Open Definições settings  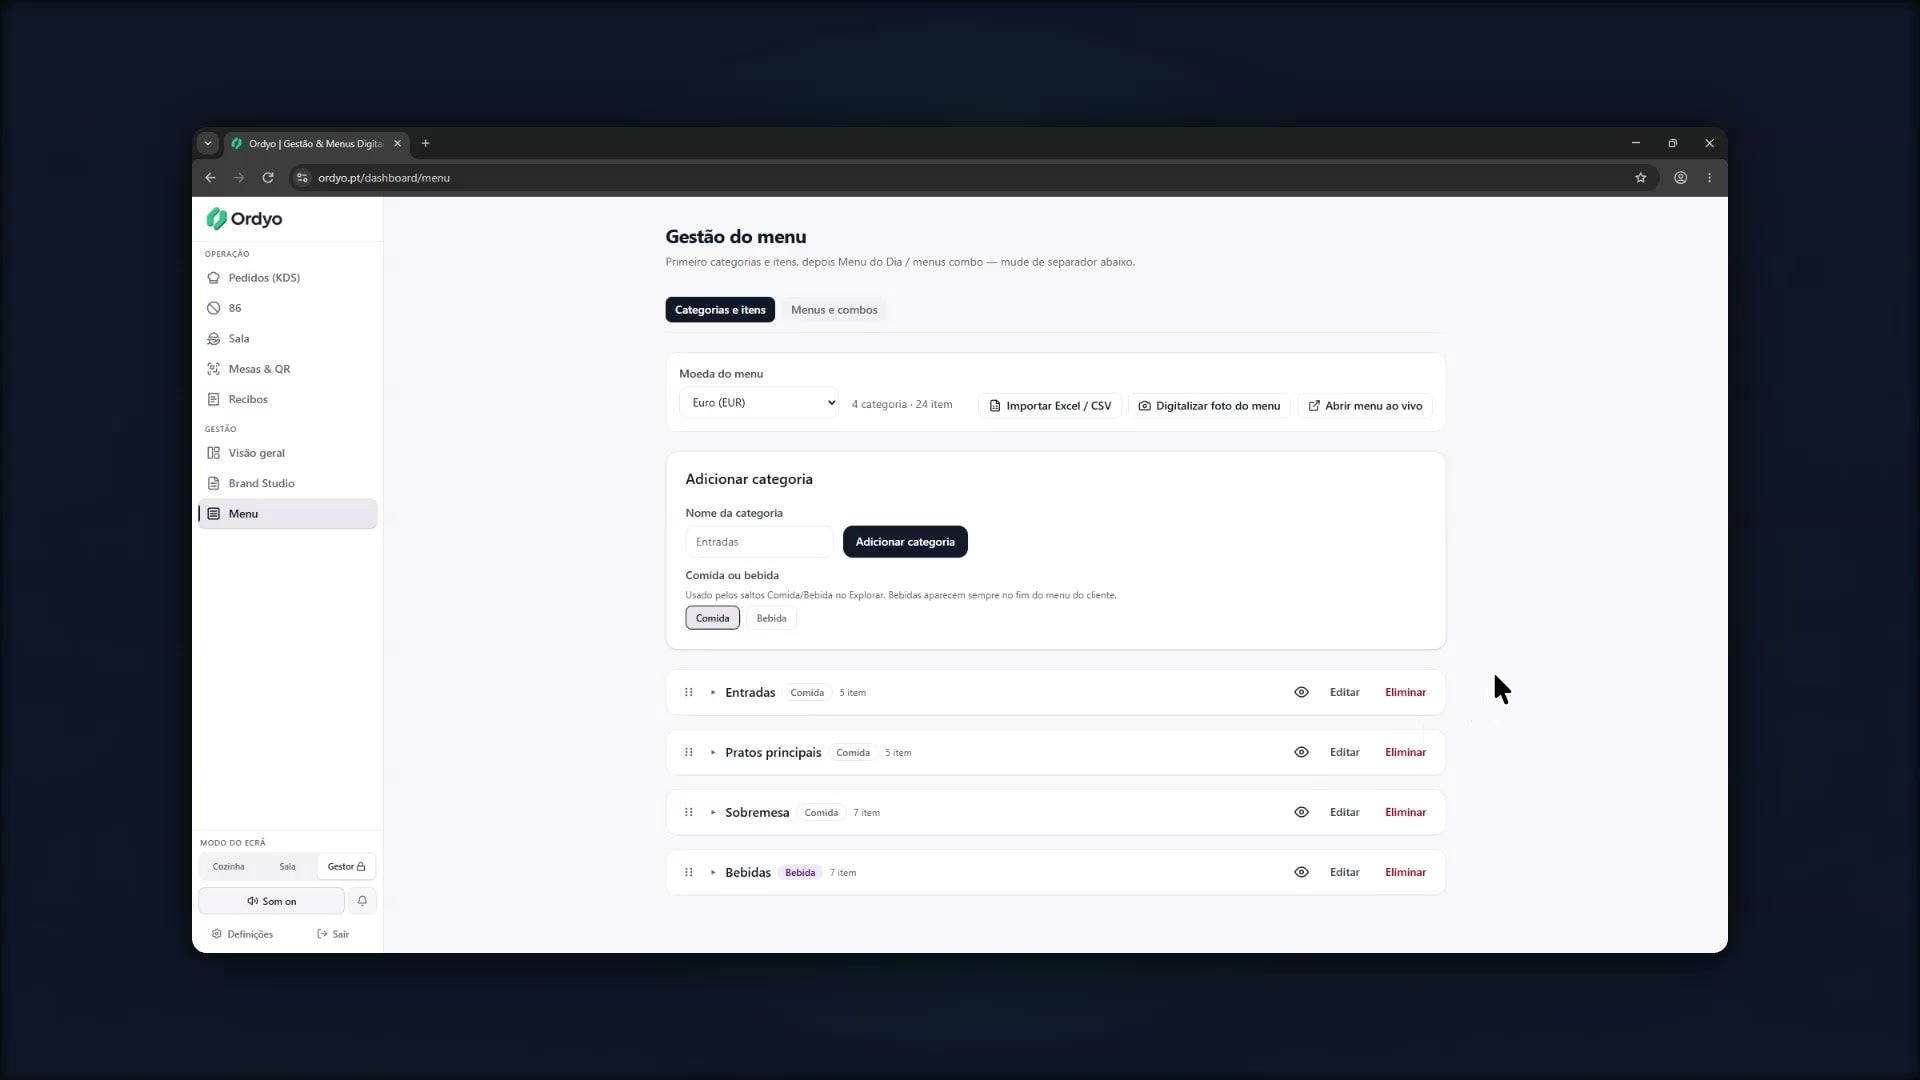coord(242,934)
